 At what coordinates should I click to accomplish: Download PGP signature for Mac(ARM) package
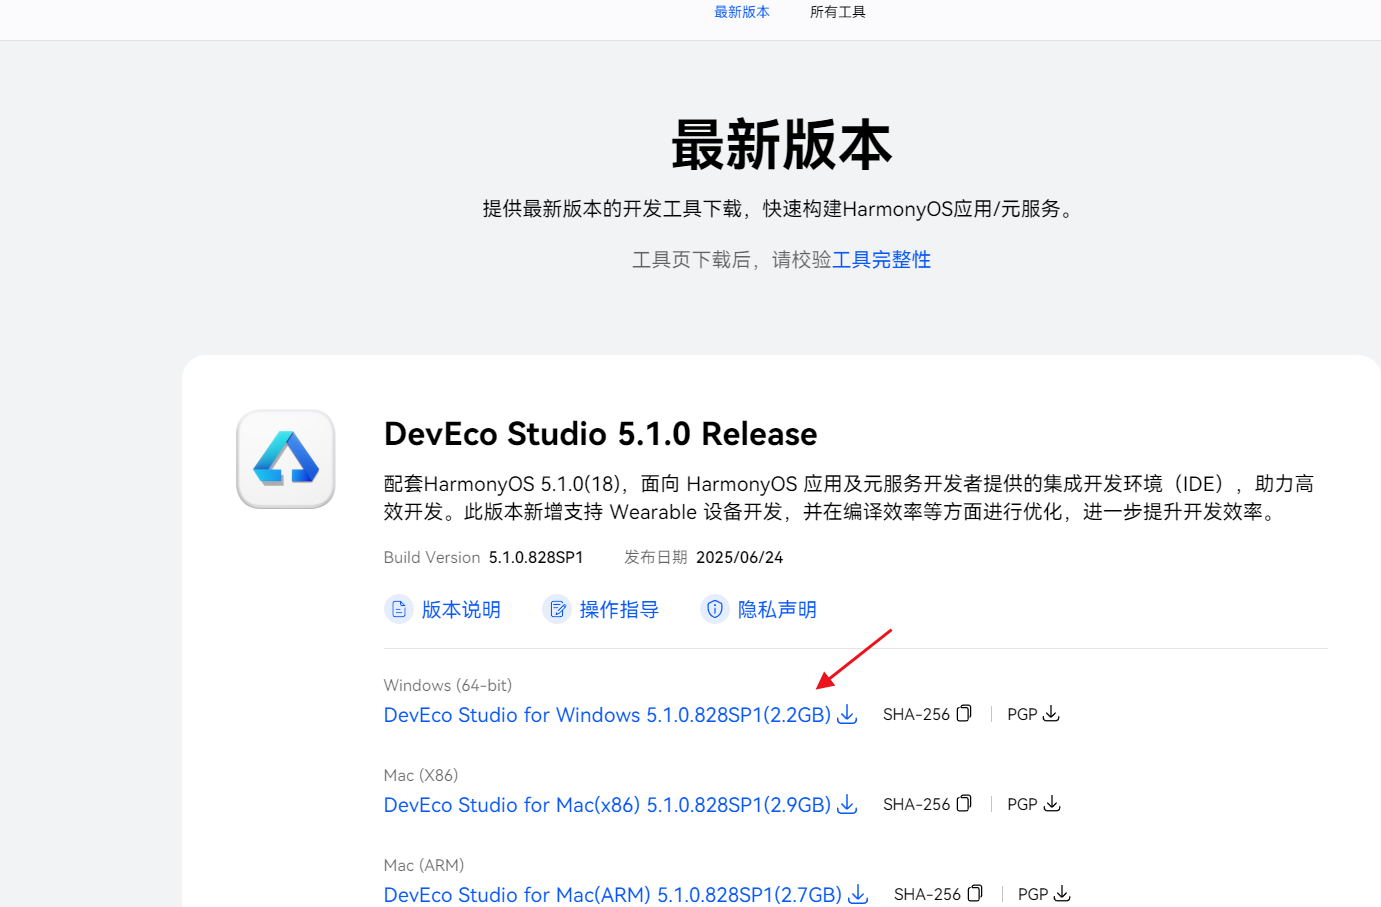pyautogui.click(x=1062, y=894)
